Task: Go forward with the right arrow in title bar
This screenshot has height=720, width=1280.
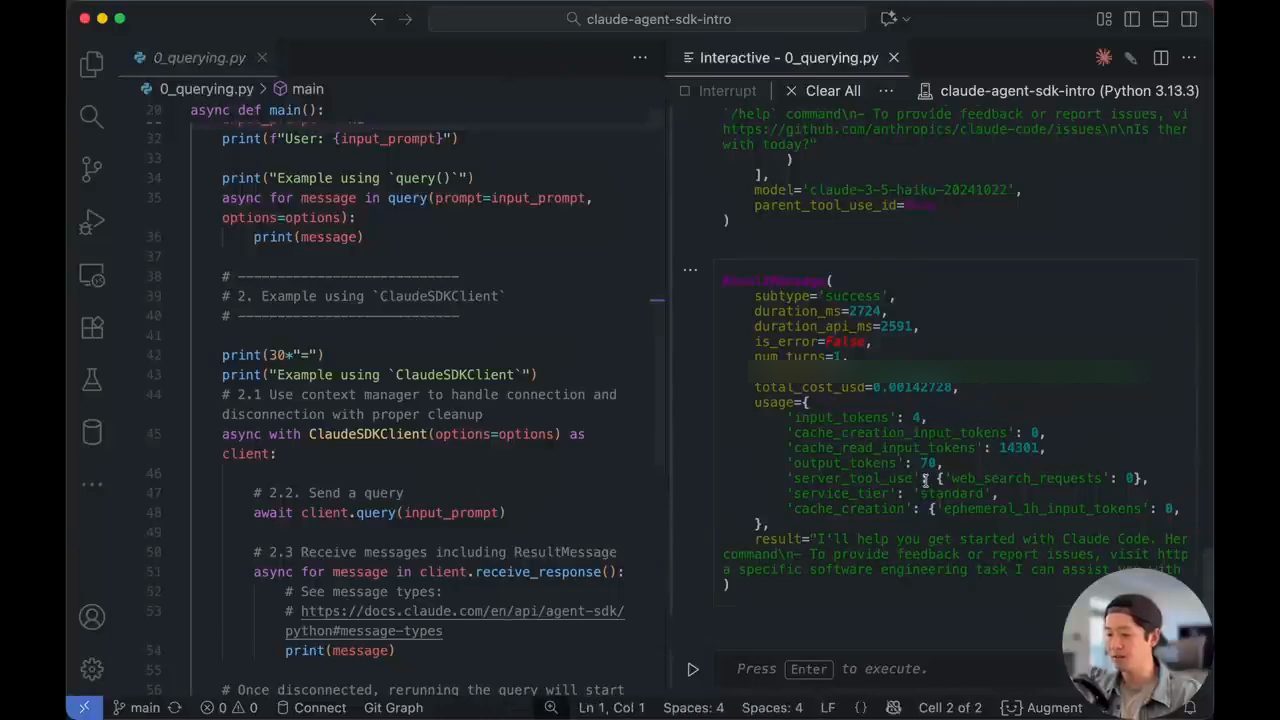Action: (405, 19)
